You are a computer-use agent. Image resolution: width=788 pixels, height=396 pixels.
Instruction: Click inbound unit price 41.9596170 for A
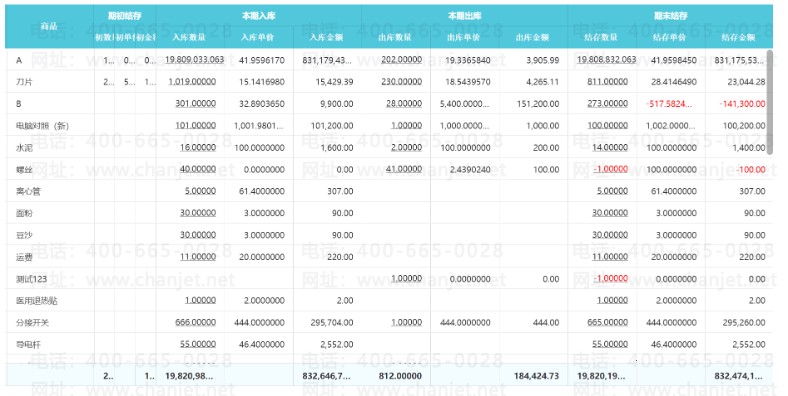tap(262, 60)
